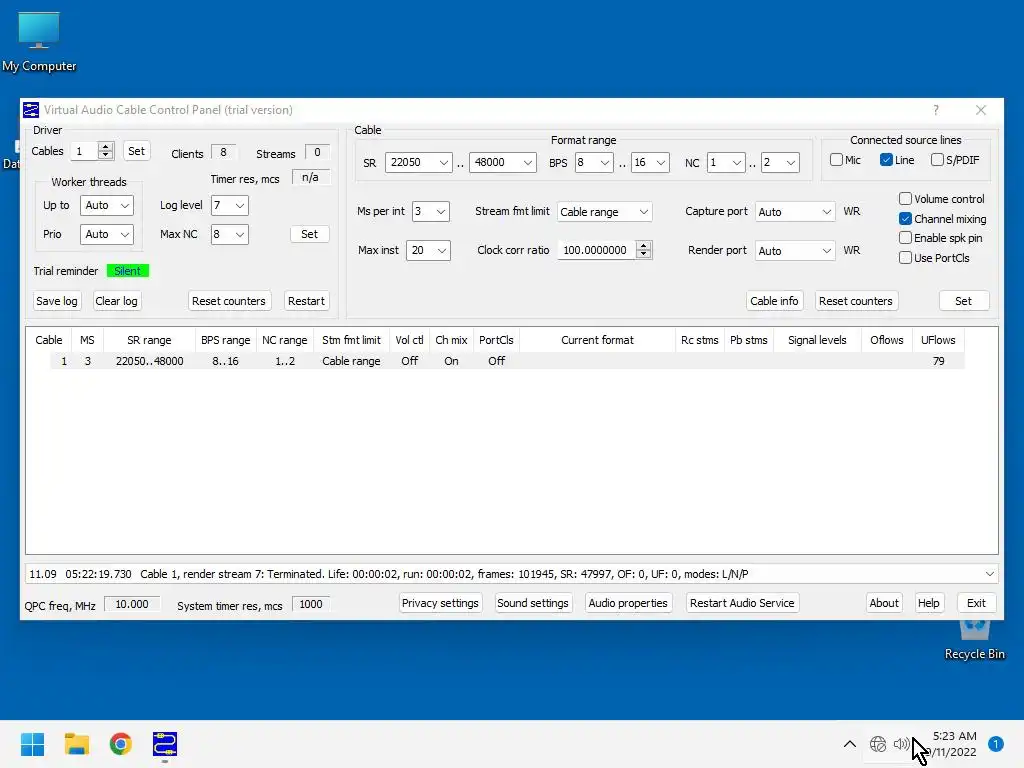
Task: Open the Render port dropdown
Action: [x=795, y=251]
